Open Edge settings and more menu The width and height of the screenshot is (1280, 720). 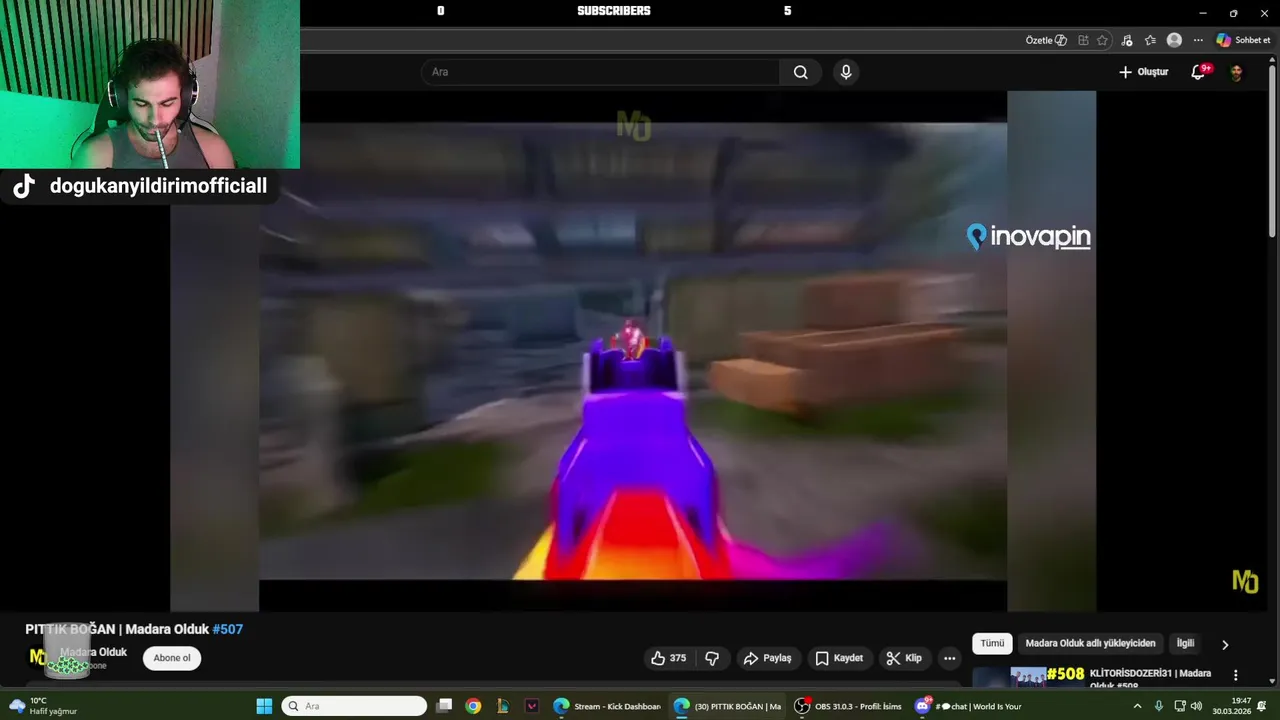click(x=1198, y=40)
